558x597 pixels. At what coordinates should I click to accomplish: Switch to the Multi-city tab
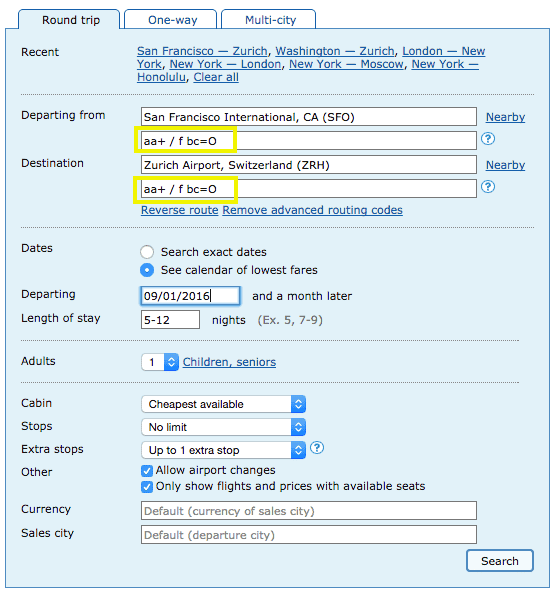(268, 19)
